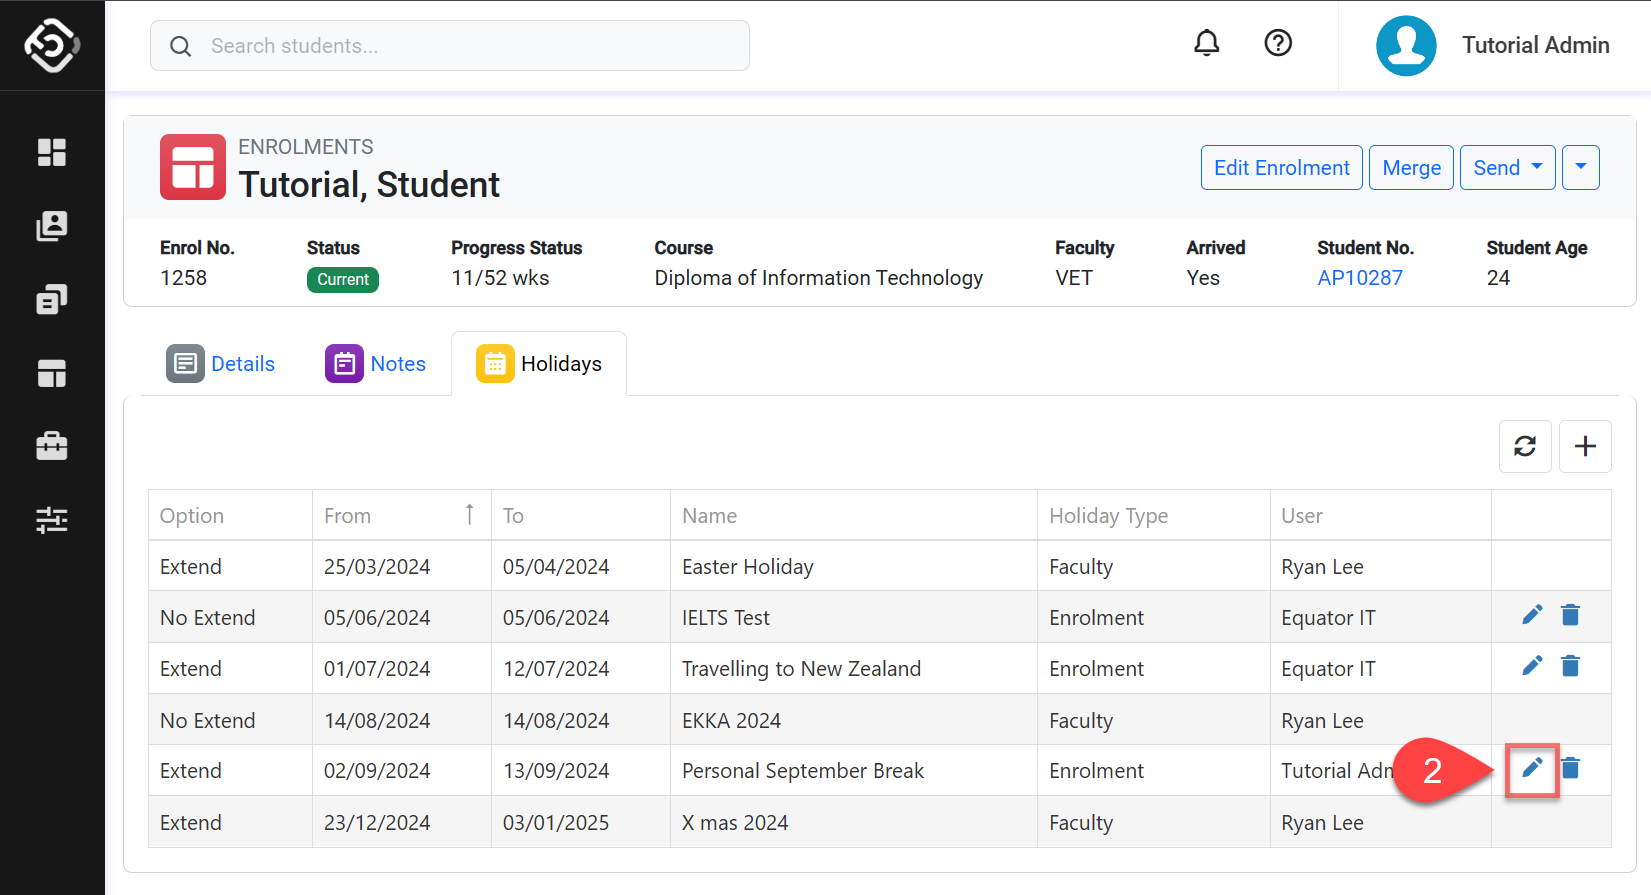Click Tutorial Admin user name
This screenshot has width=1651, height=895.
(x=1535, y=45)
